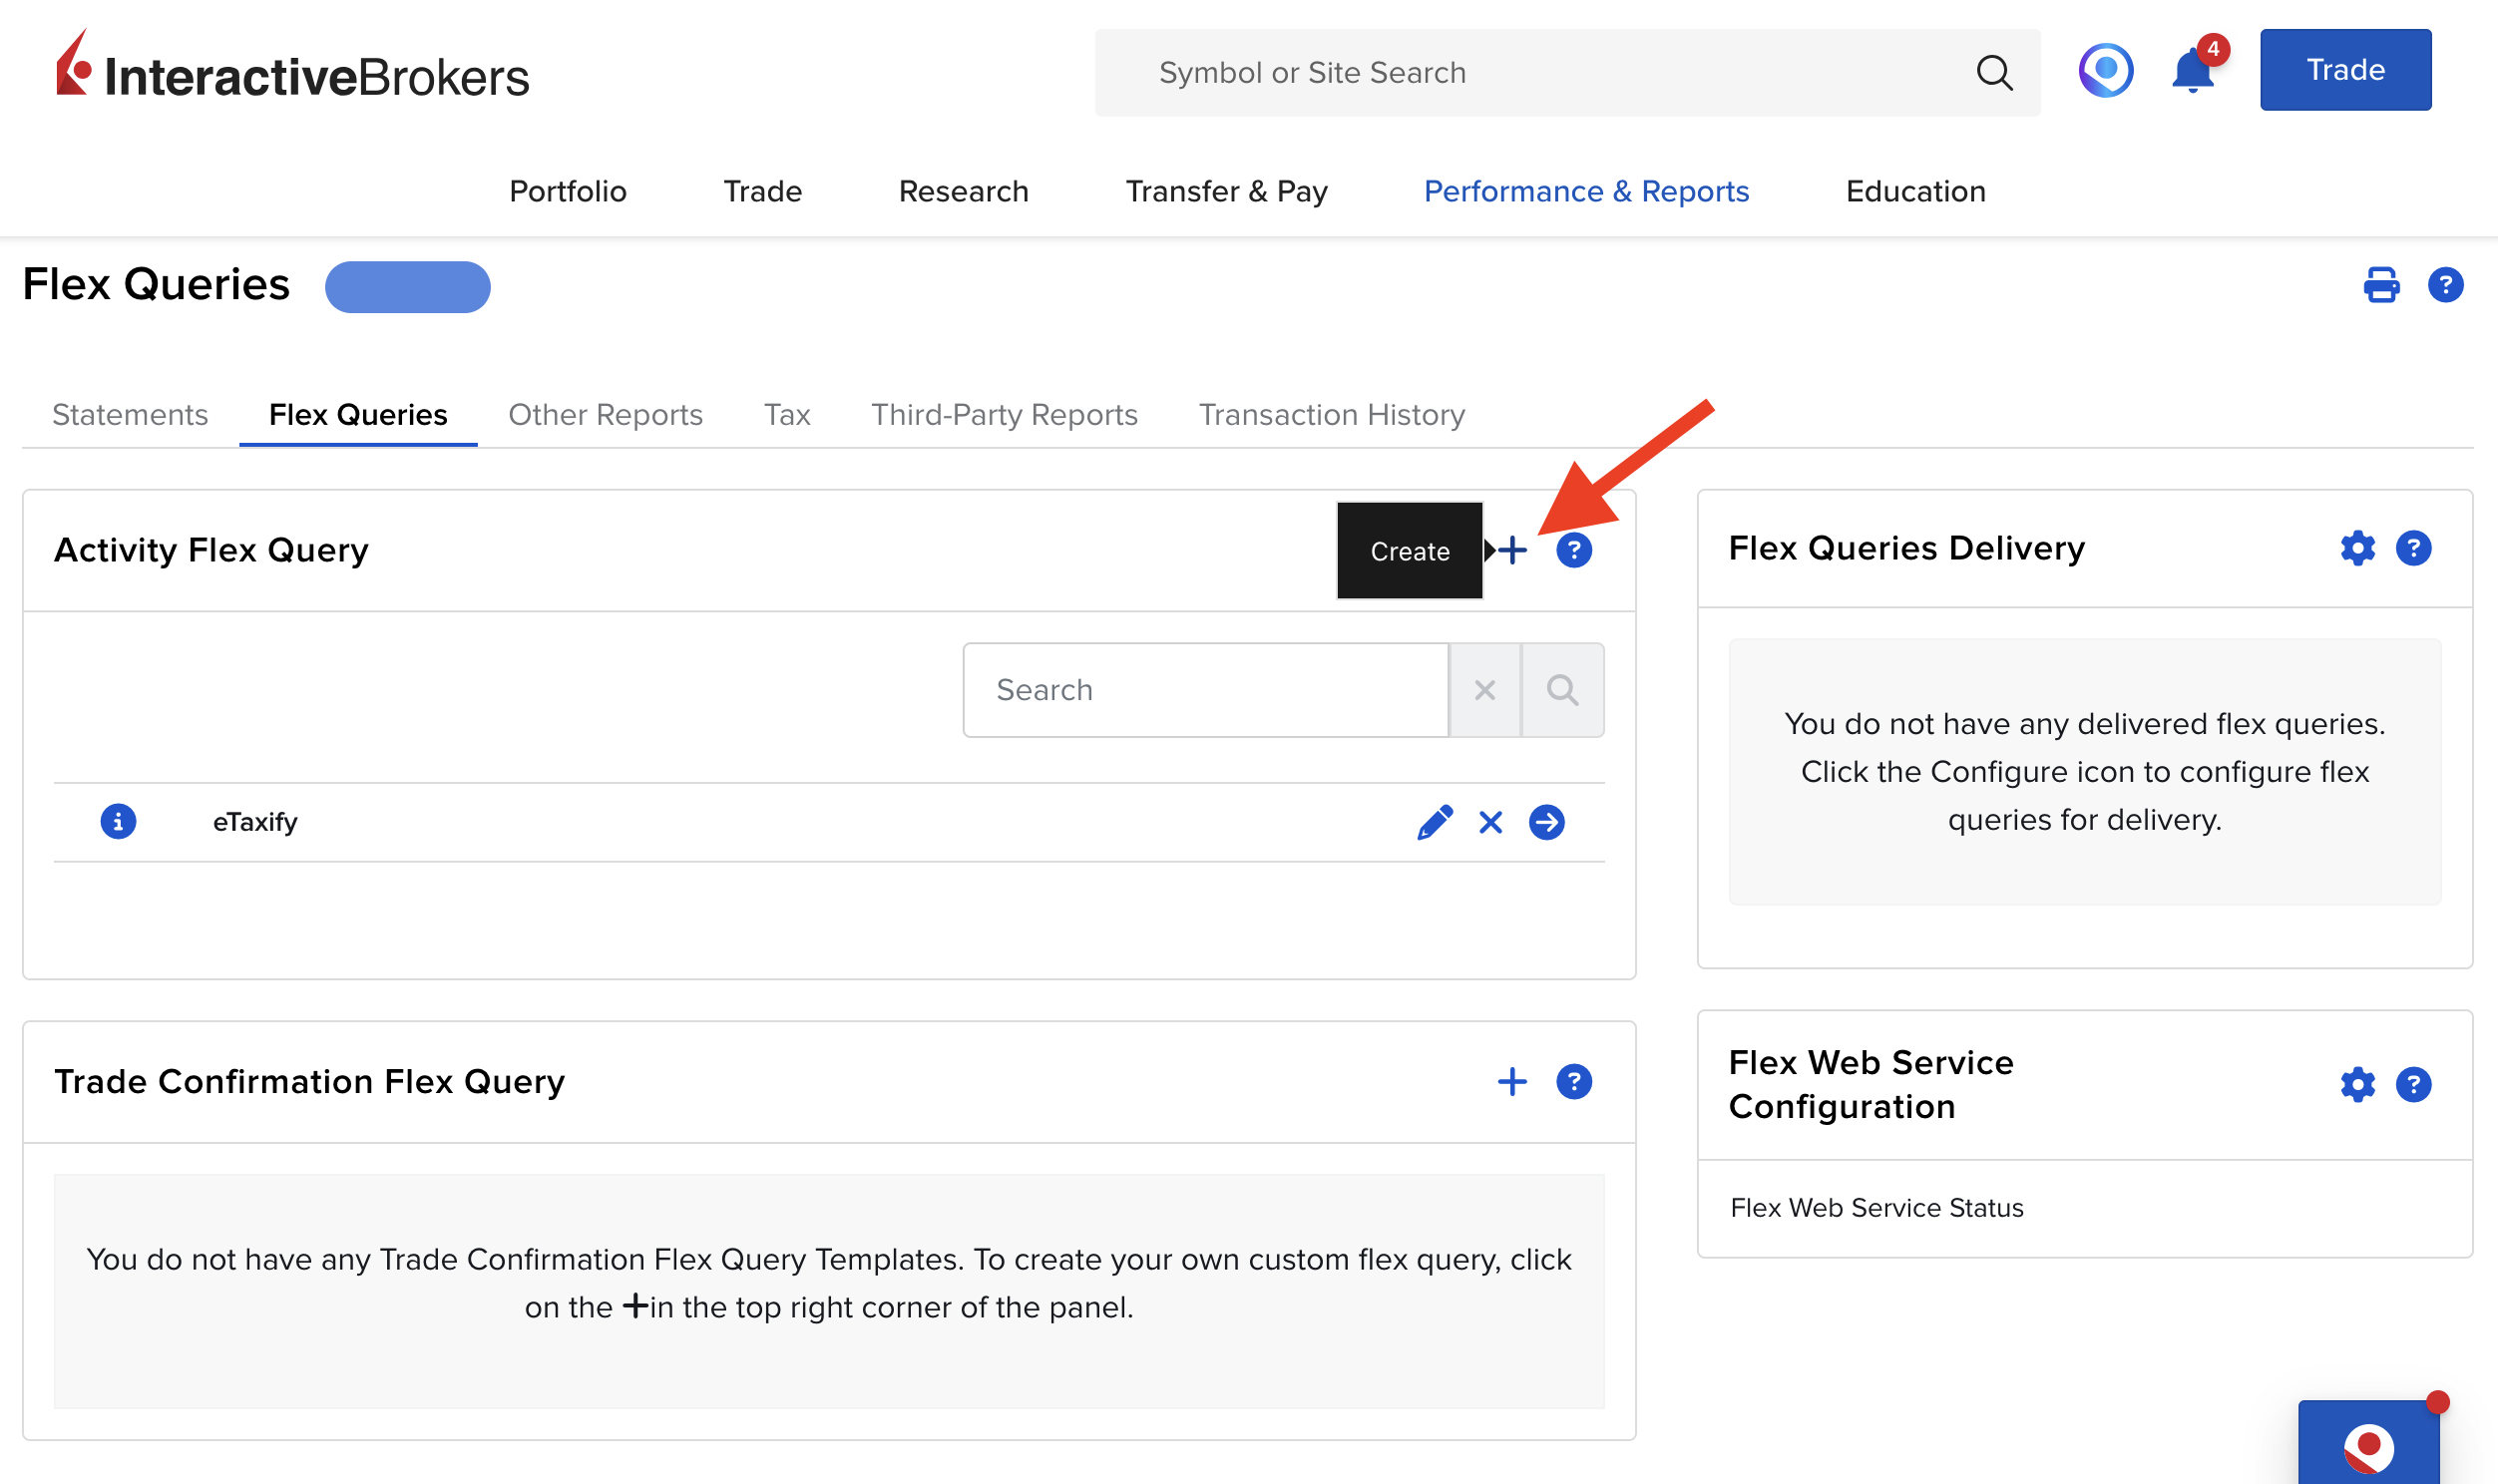
Task: Open the Flex Web Service Configuration help icon
Action: click(2413, 1084)
